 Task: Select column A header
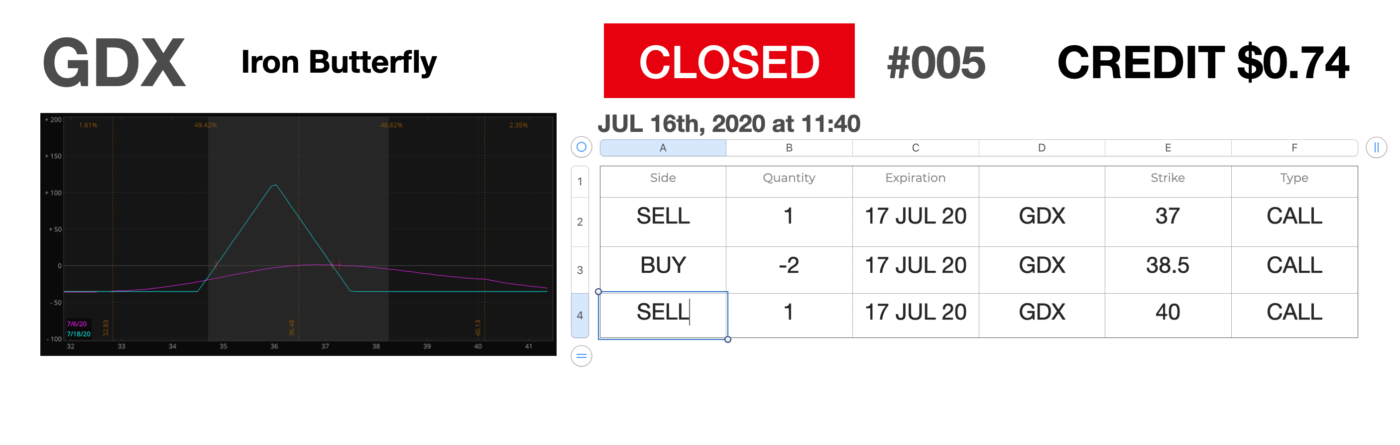click(663, 148)
